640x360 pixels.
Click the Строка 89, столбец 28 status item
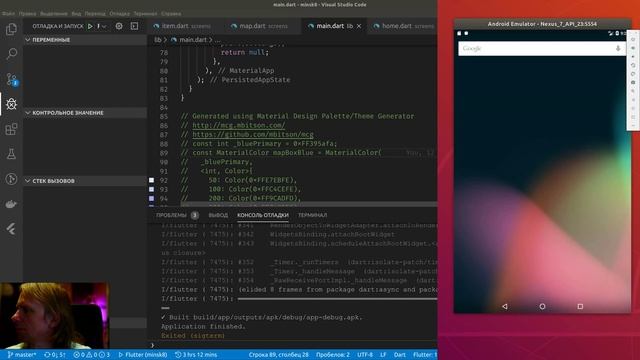coord(278,355)
